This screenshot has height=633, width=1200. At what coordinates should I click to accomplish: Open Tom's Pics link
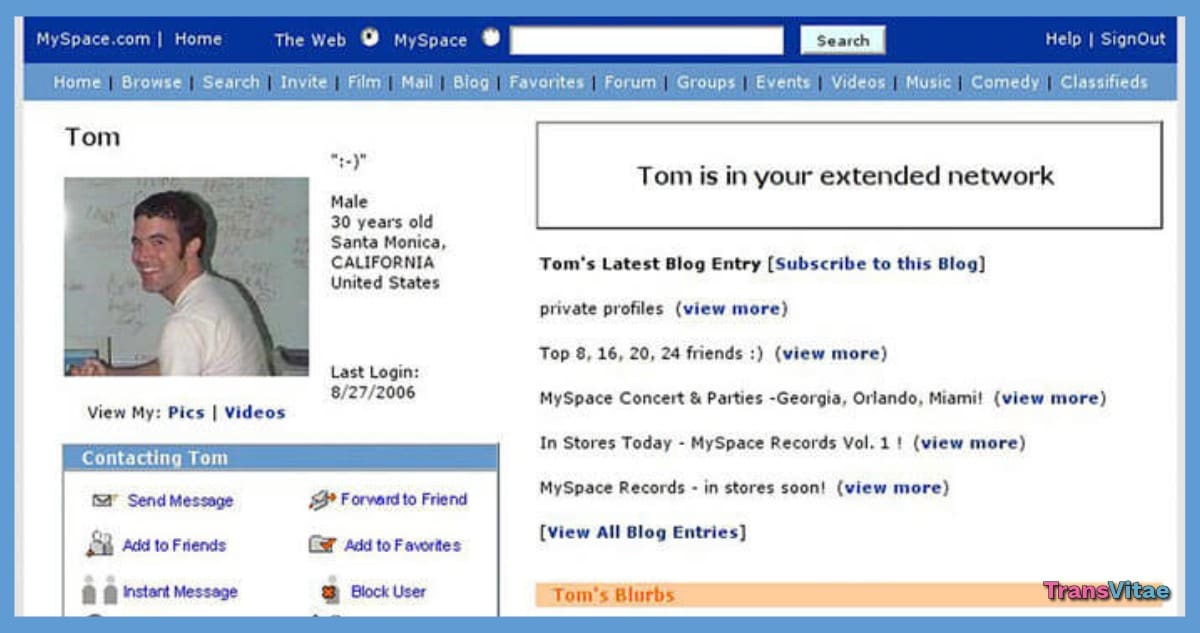tap(186, 412)
